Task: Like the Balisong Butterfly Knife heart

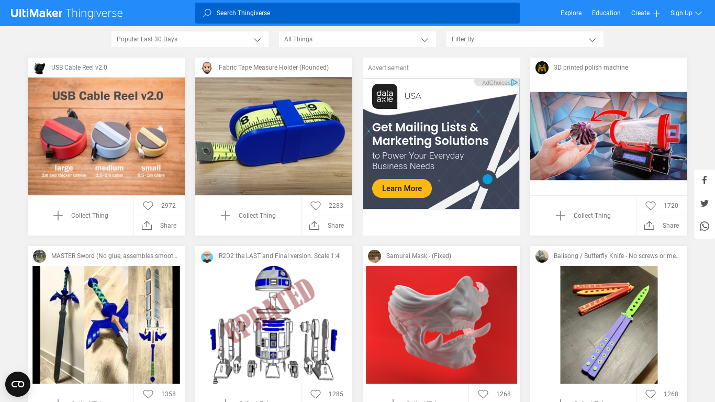Action: (x=650, y=394)
